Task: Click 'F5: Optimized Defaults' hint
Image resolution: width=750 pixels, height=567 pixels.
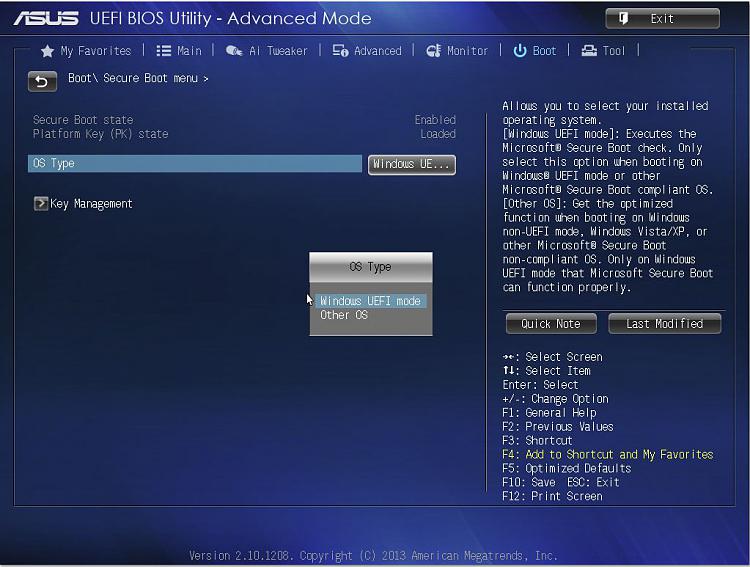Action: click(567, 468)
